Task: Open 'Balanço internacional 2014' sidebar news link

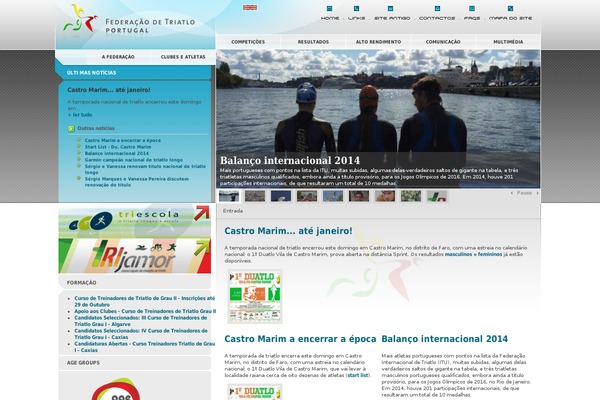Action: pos(117,153)
